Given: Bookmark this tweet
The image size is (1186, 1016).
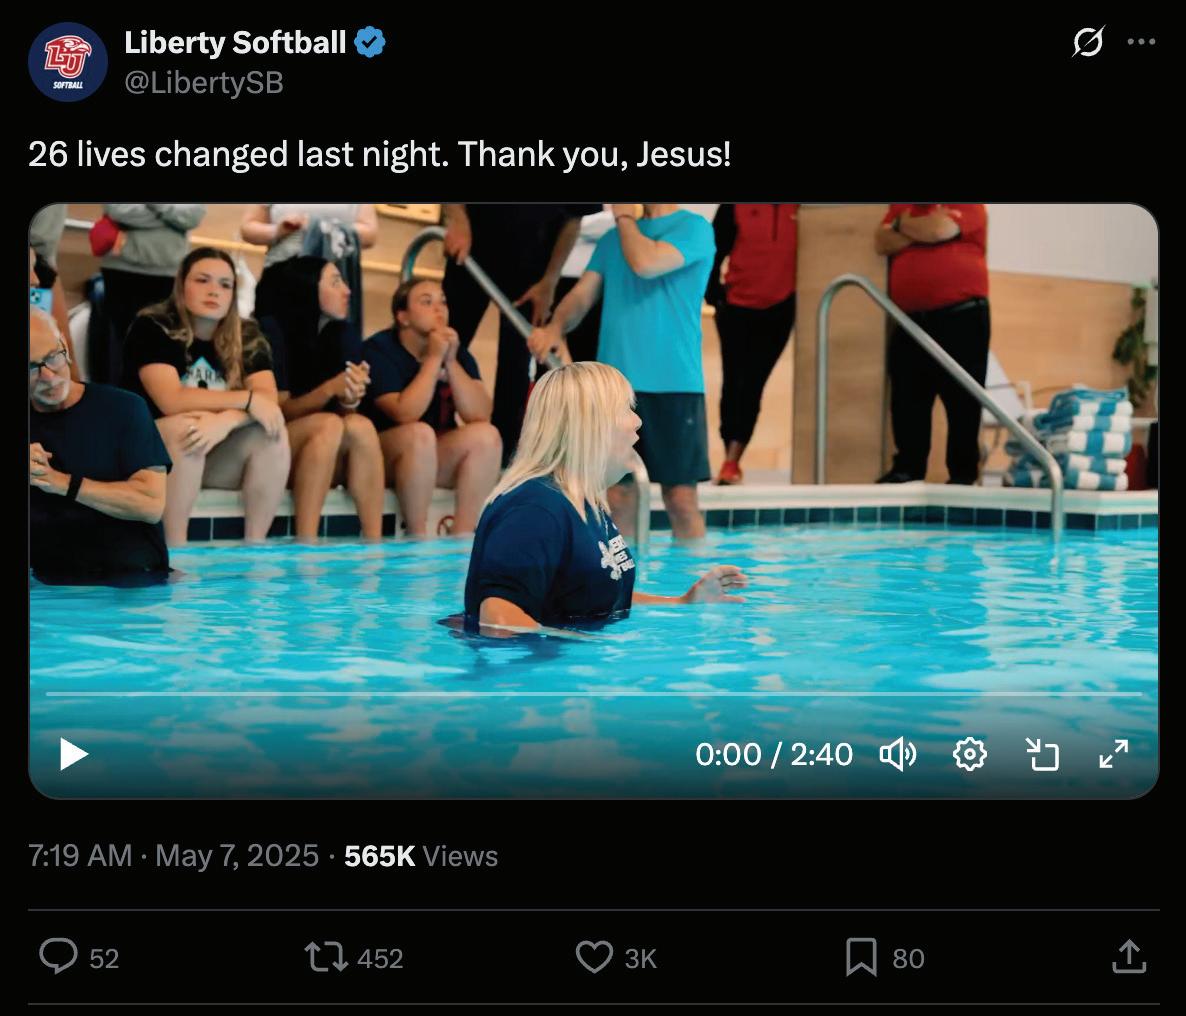Looking at the screenshot, I should pos(861,957).
